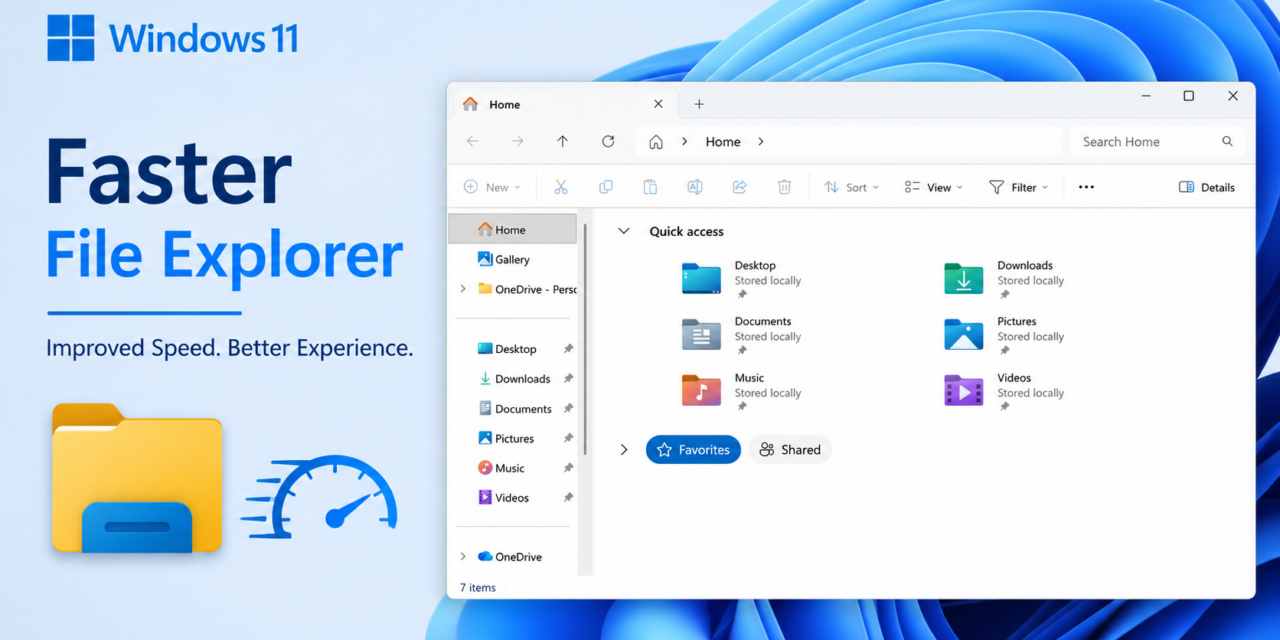Go back with the left arrow
Screen dimensions: 1280x640
pos(472,142)
